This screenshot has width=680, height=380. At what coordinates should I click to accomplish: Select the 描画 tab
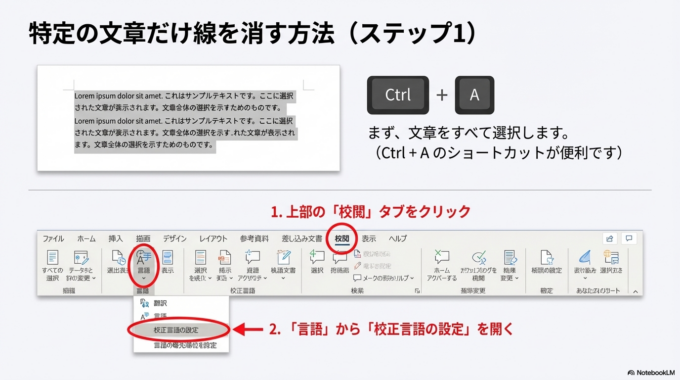tap(143, 239)
